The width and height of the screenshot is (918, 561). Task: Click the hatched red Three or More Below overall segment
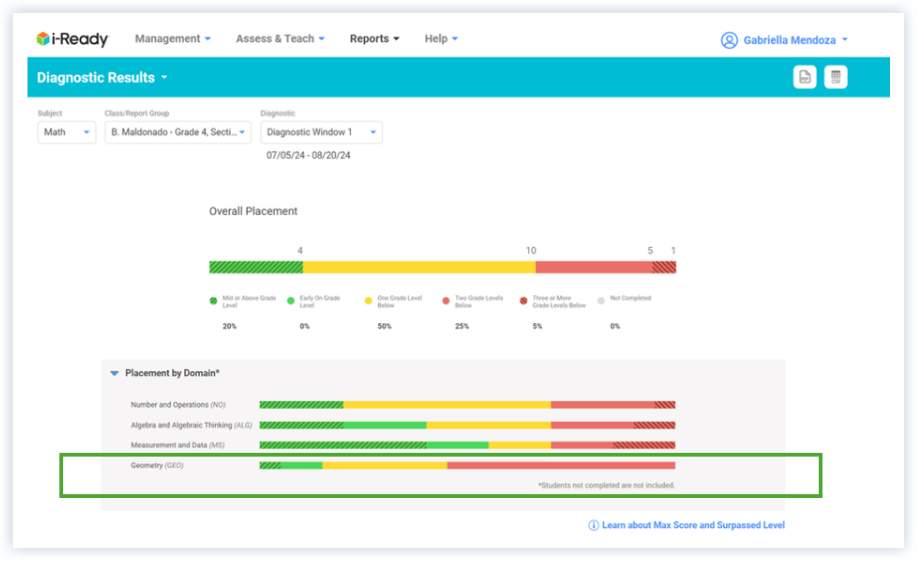(x=664, y=268)
